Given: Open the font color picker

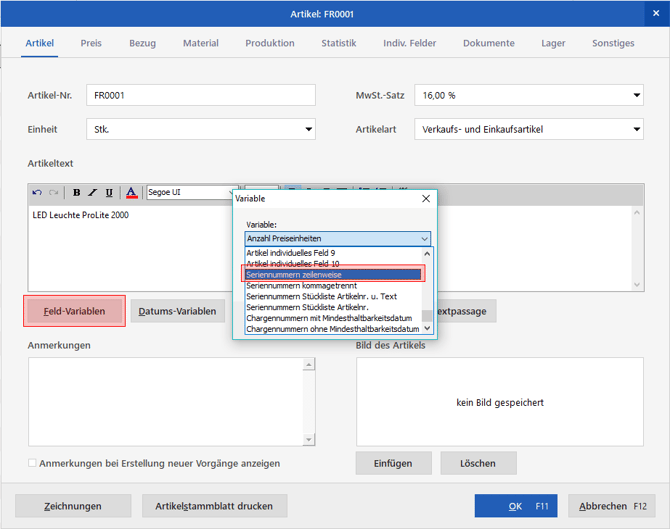Looking at the screenshot, I should [132, 192].
